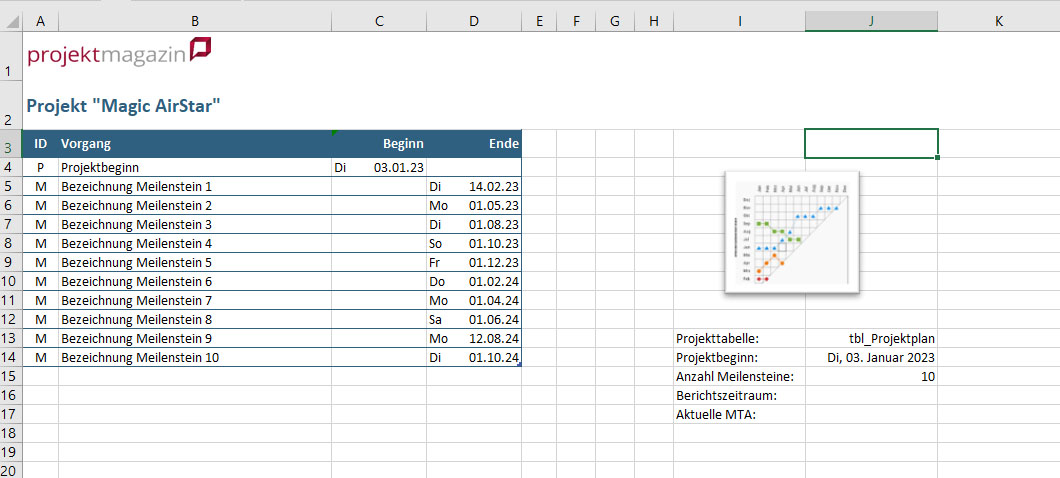Viewport: 1060px width, 478px height.
Task: Click the 'Vorgang' table header cell
Action: pyautogui.click(x=194, y=144)
